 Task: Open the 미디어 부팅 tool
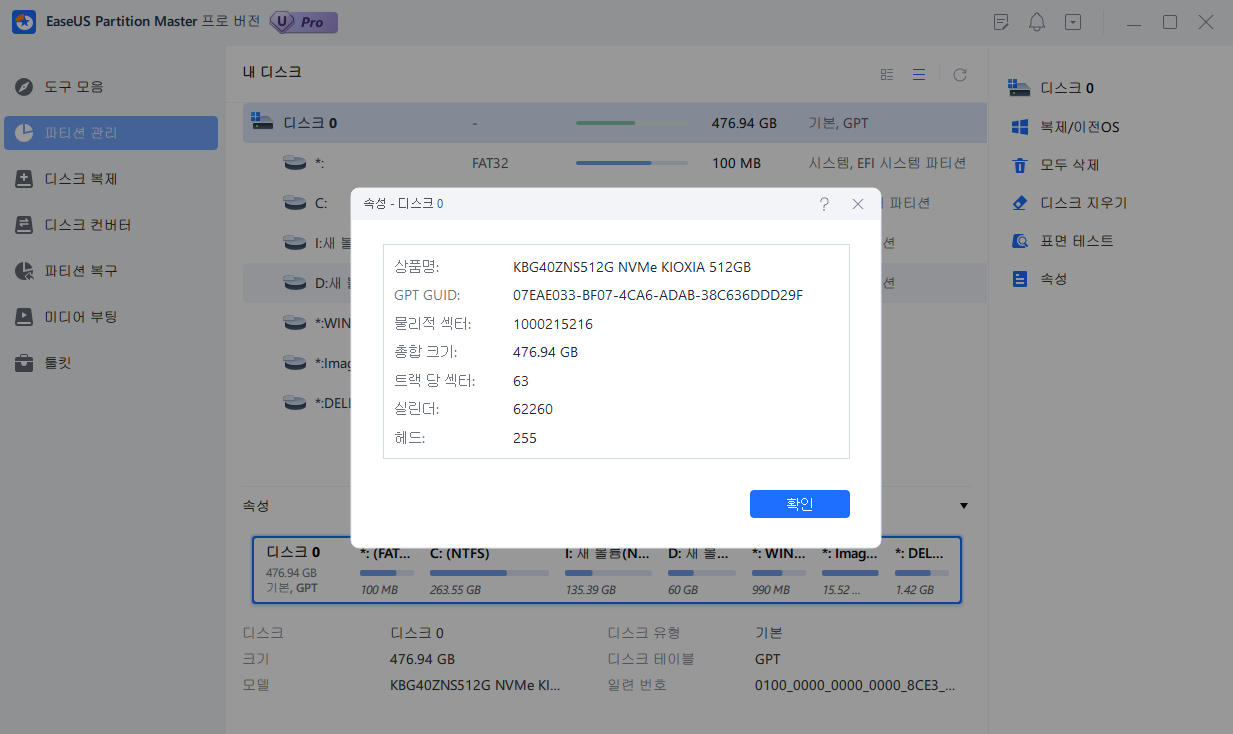tap(110, 316)
